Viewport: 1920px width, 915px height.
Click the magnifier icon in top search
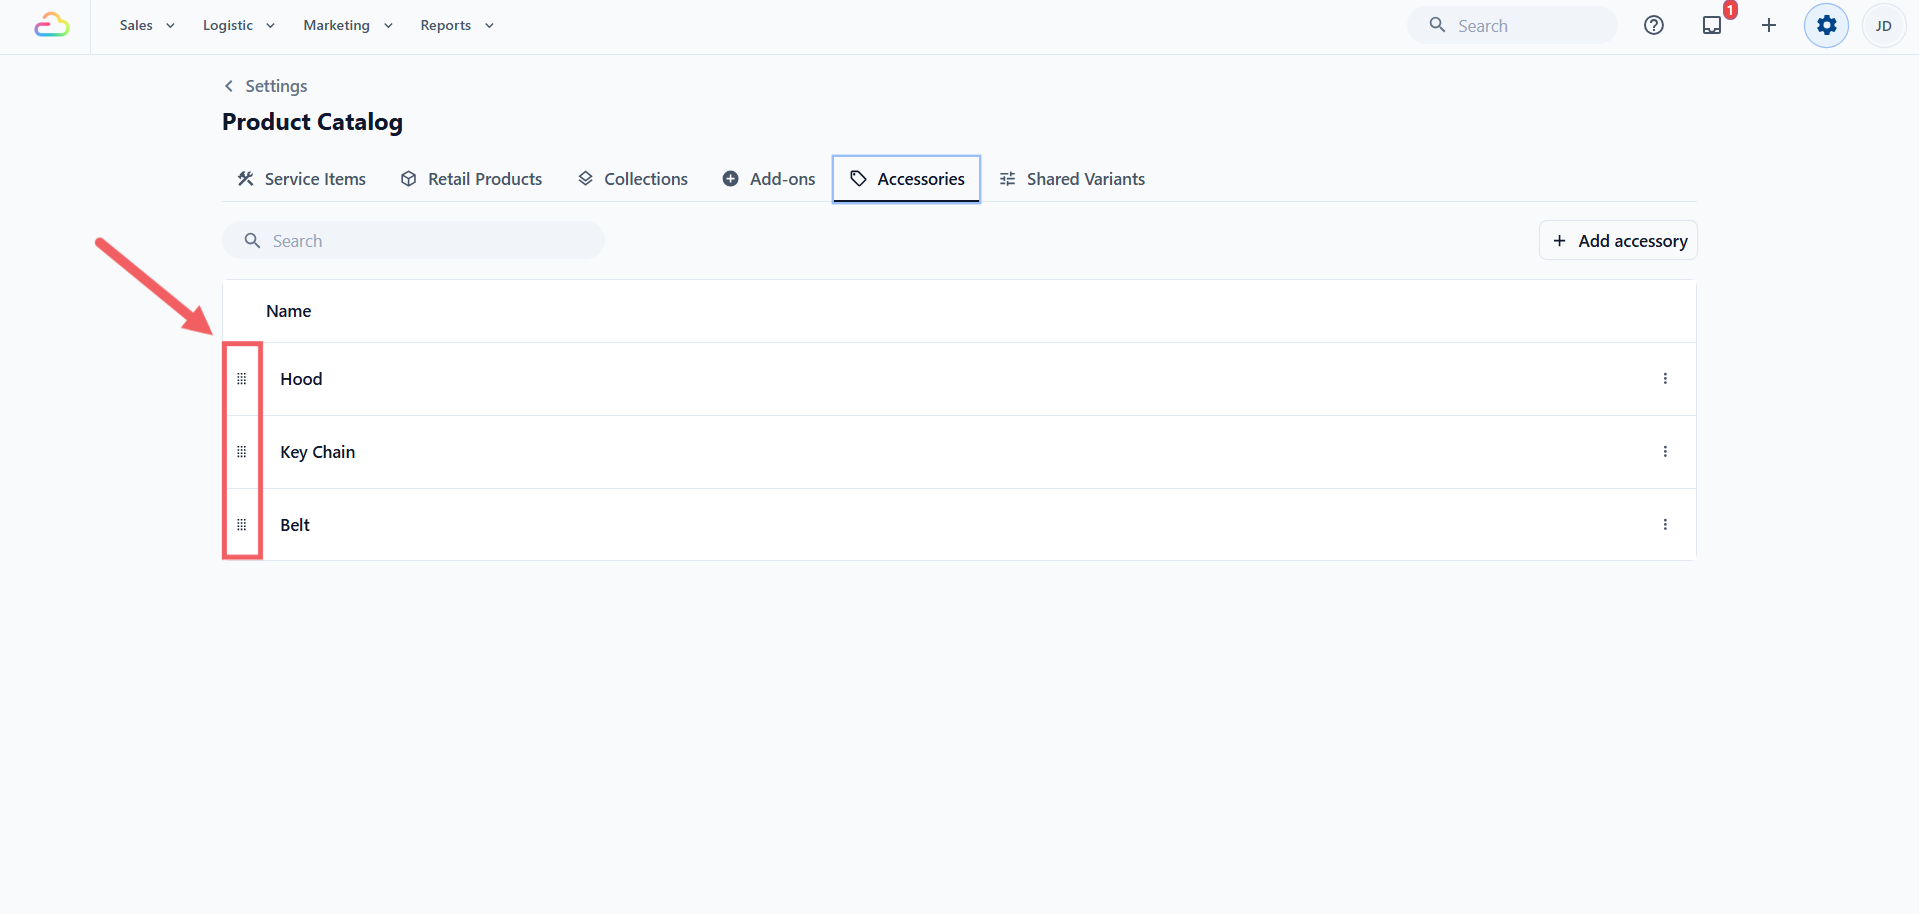[x=1437, y=25]
